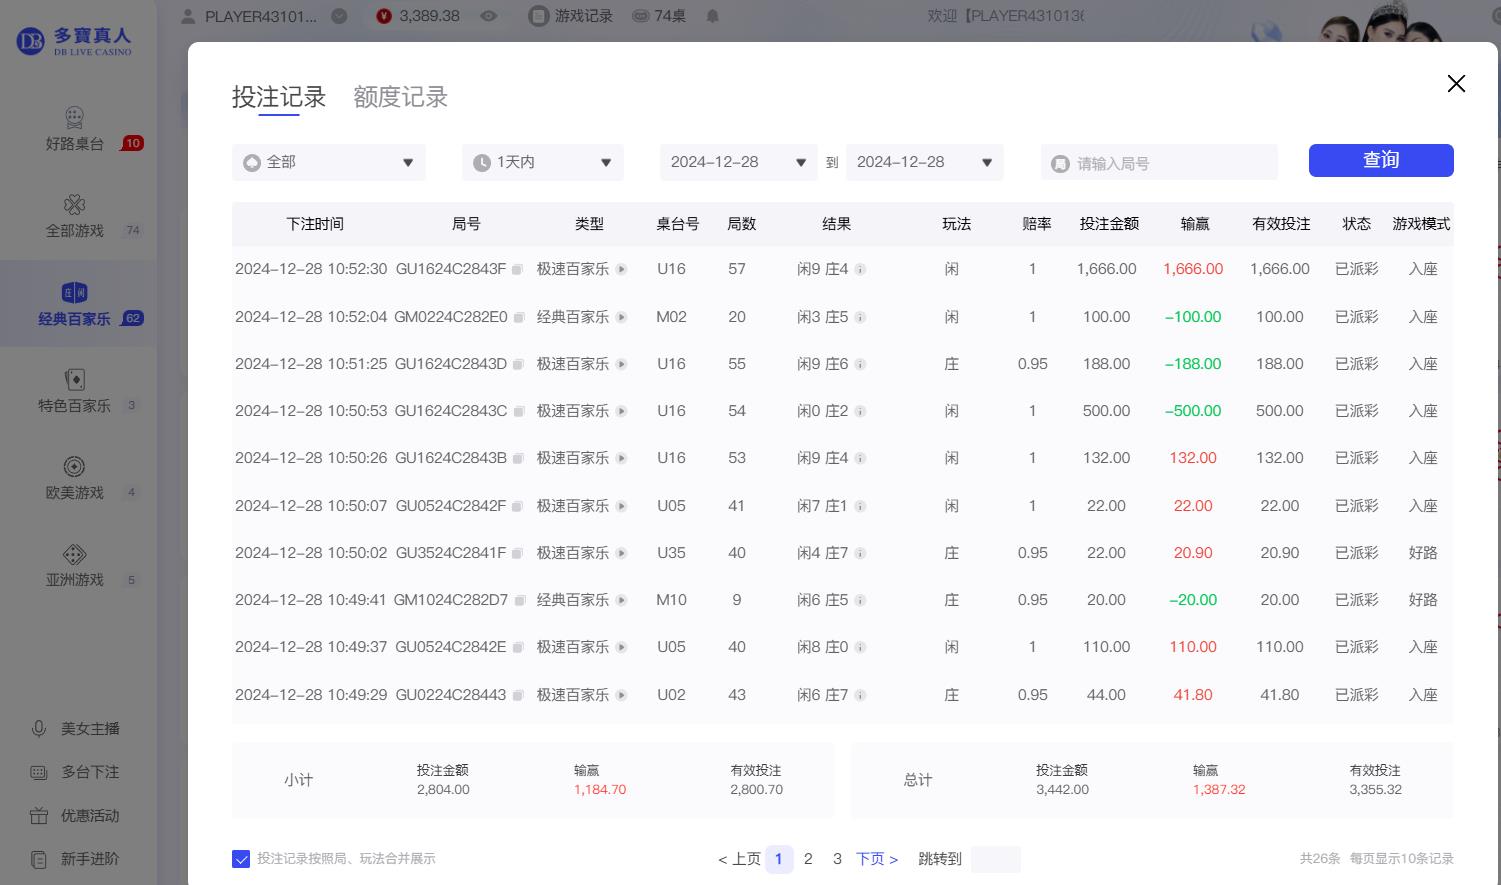Select the 亚洲游戏 sidebar icon

pyautogui.click(x=75, y=564)
